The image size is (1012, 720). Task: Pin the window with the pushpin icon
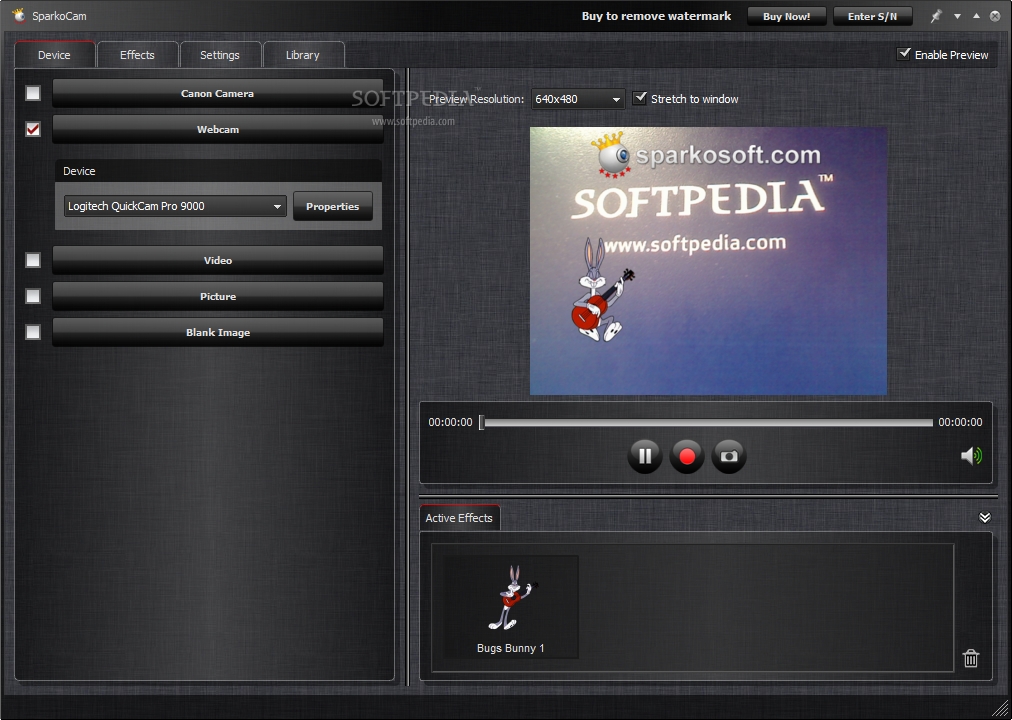tap(936, 16)
